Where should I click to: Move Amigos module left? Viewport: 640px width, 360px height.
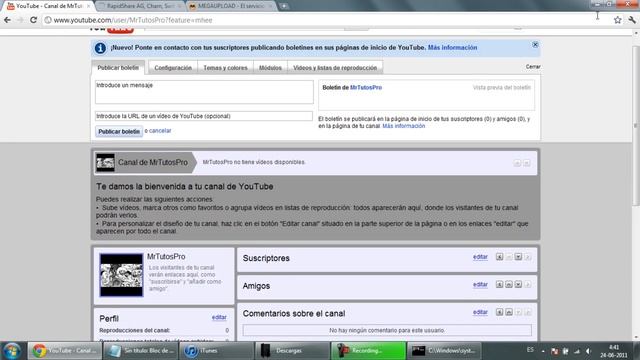click(499, 284)
